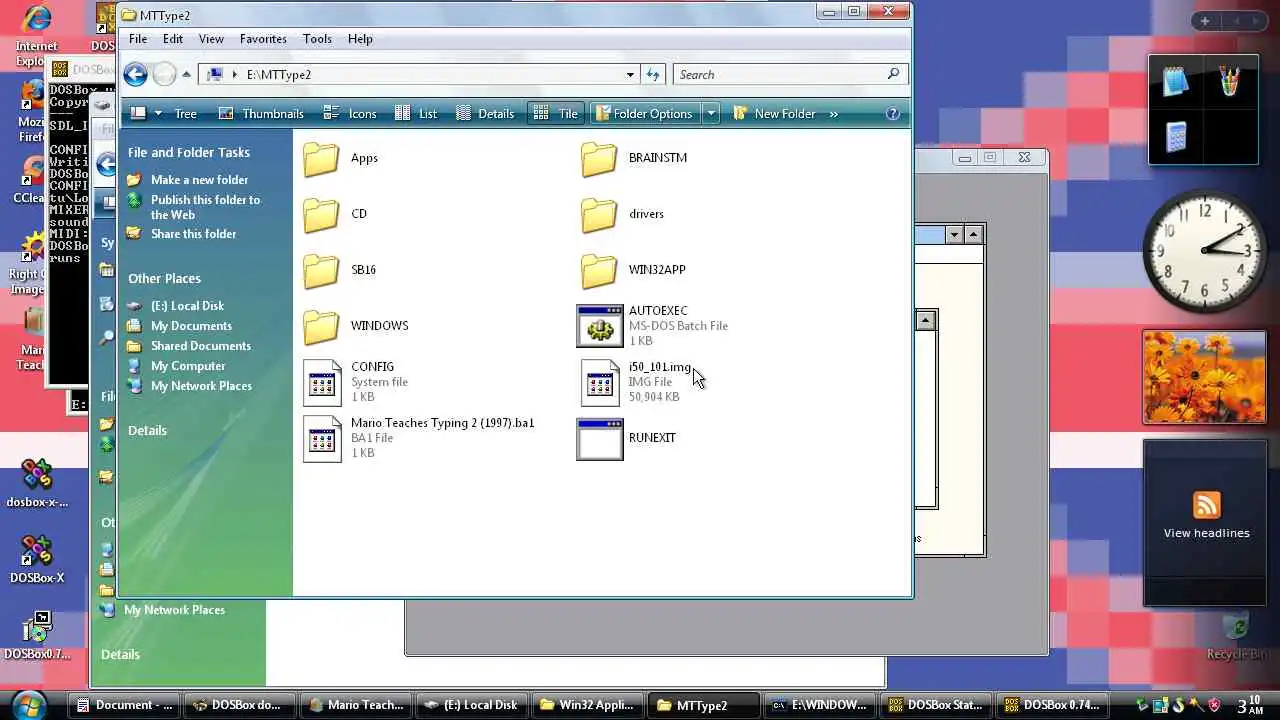
Task: Select the SB16 folder icon
Action: (321, 271)
